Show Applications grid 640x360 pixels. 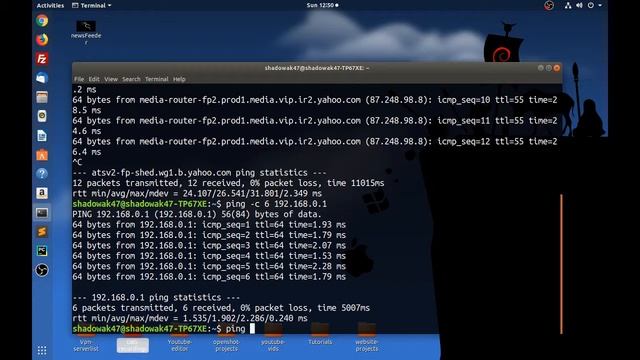point(42,350)
